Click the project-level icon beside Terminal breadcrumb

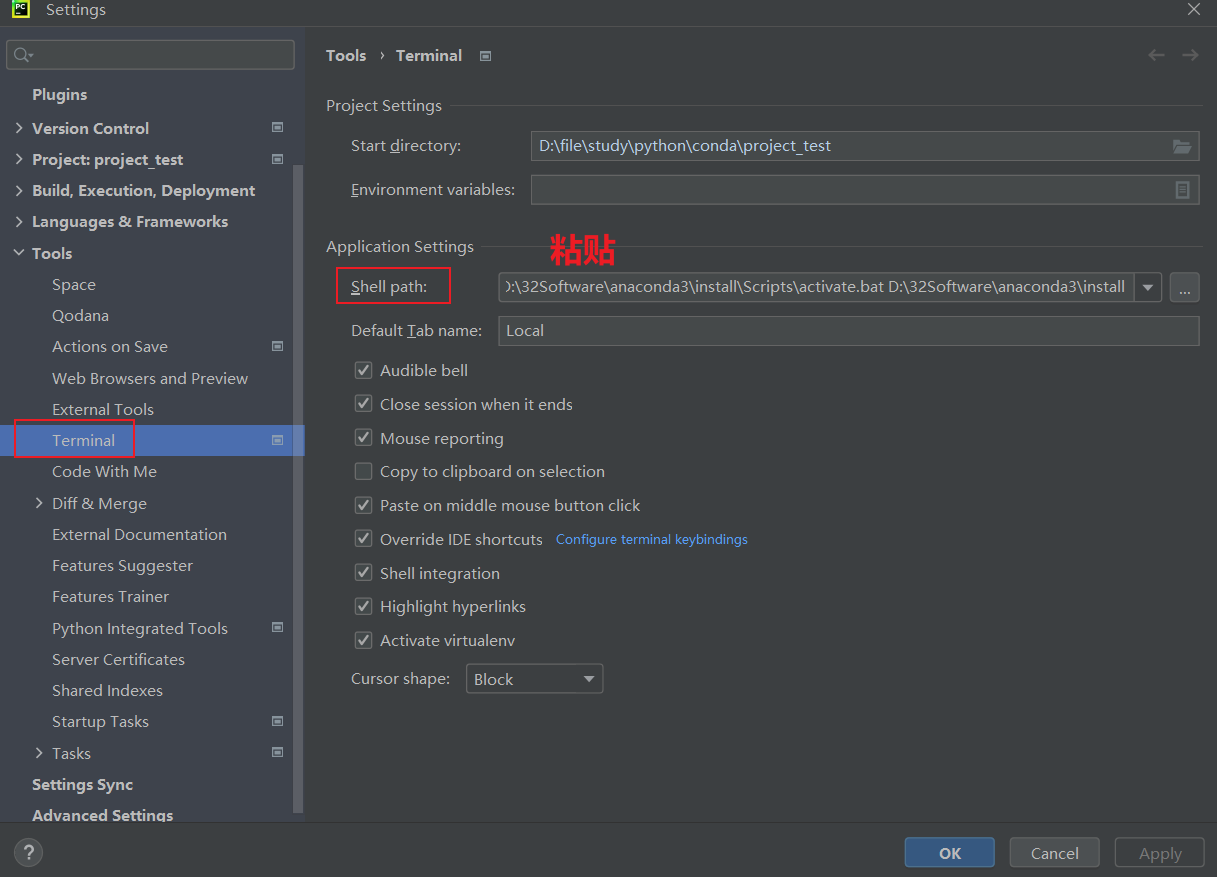point(485,56)
